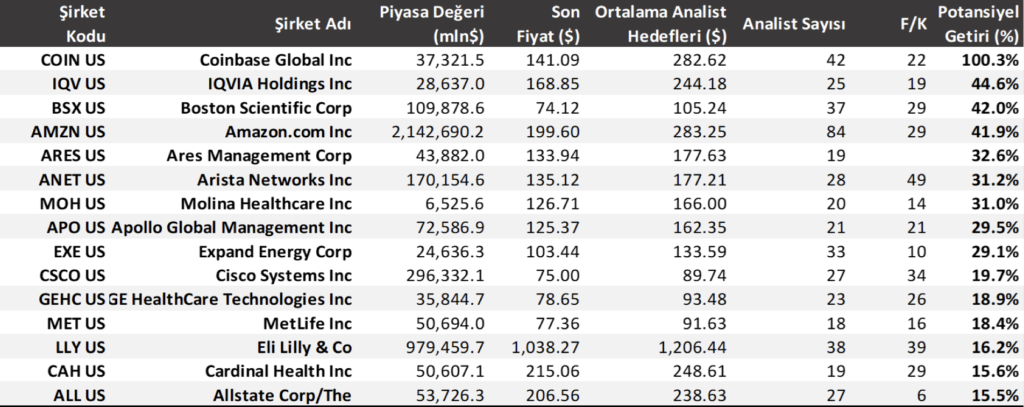This screenshot has width=1024, height=407.
Task: Click Boston Scientific's 105.24 analyst target
Action: 699,108
